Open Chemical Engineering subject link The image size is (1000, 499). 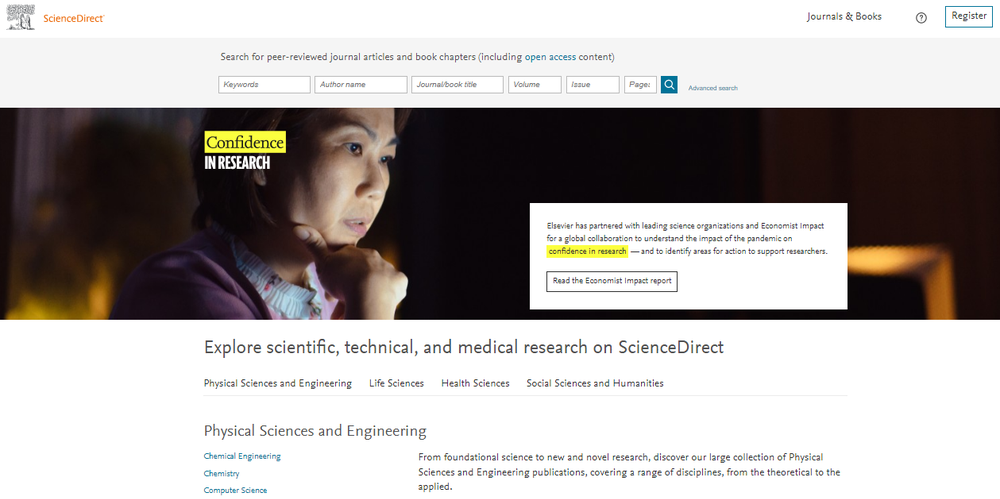[x=242, y=456]
